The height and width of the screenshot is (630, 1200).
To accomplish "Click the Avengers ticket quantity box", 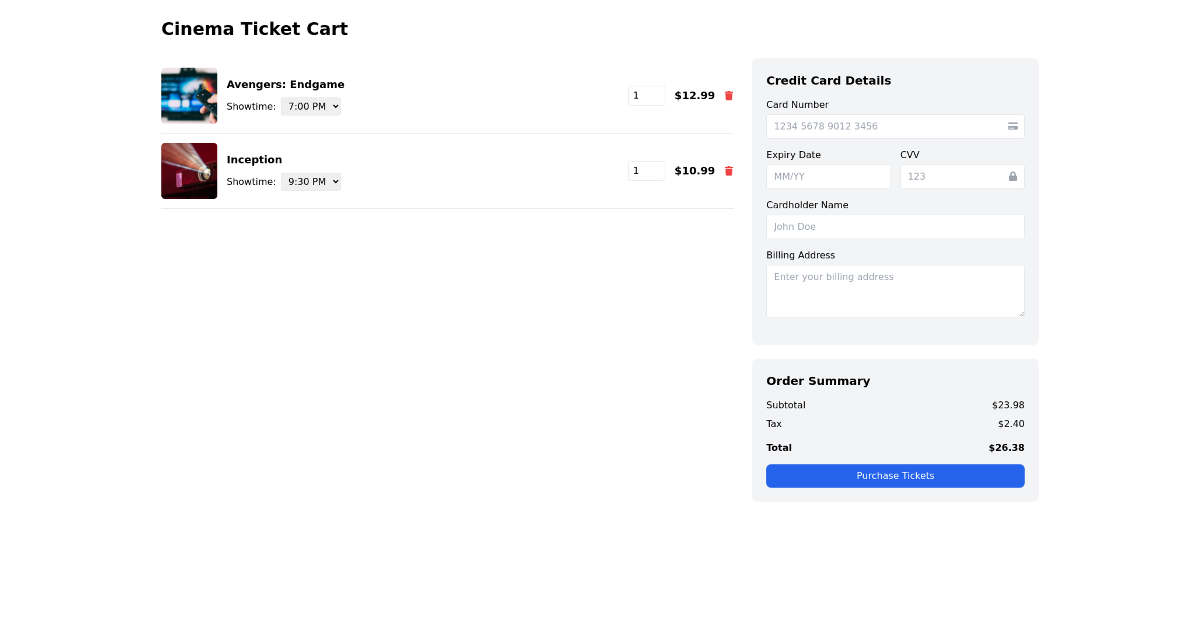I will coord(646,95).
